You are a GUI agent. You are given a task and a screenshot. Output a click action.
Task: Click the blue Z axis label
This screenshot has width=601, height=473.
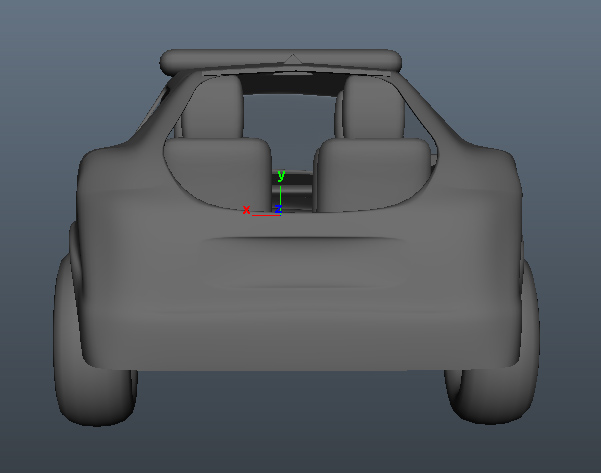pyautogui.click(x=278, y=209)
